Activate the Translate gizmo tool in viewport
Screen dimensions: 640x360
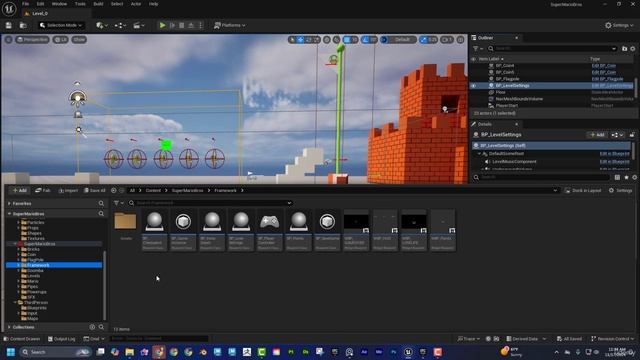301,40
